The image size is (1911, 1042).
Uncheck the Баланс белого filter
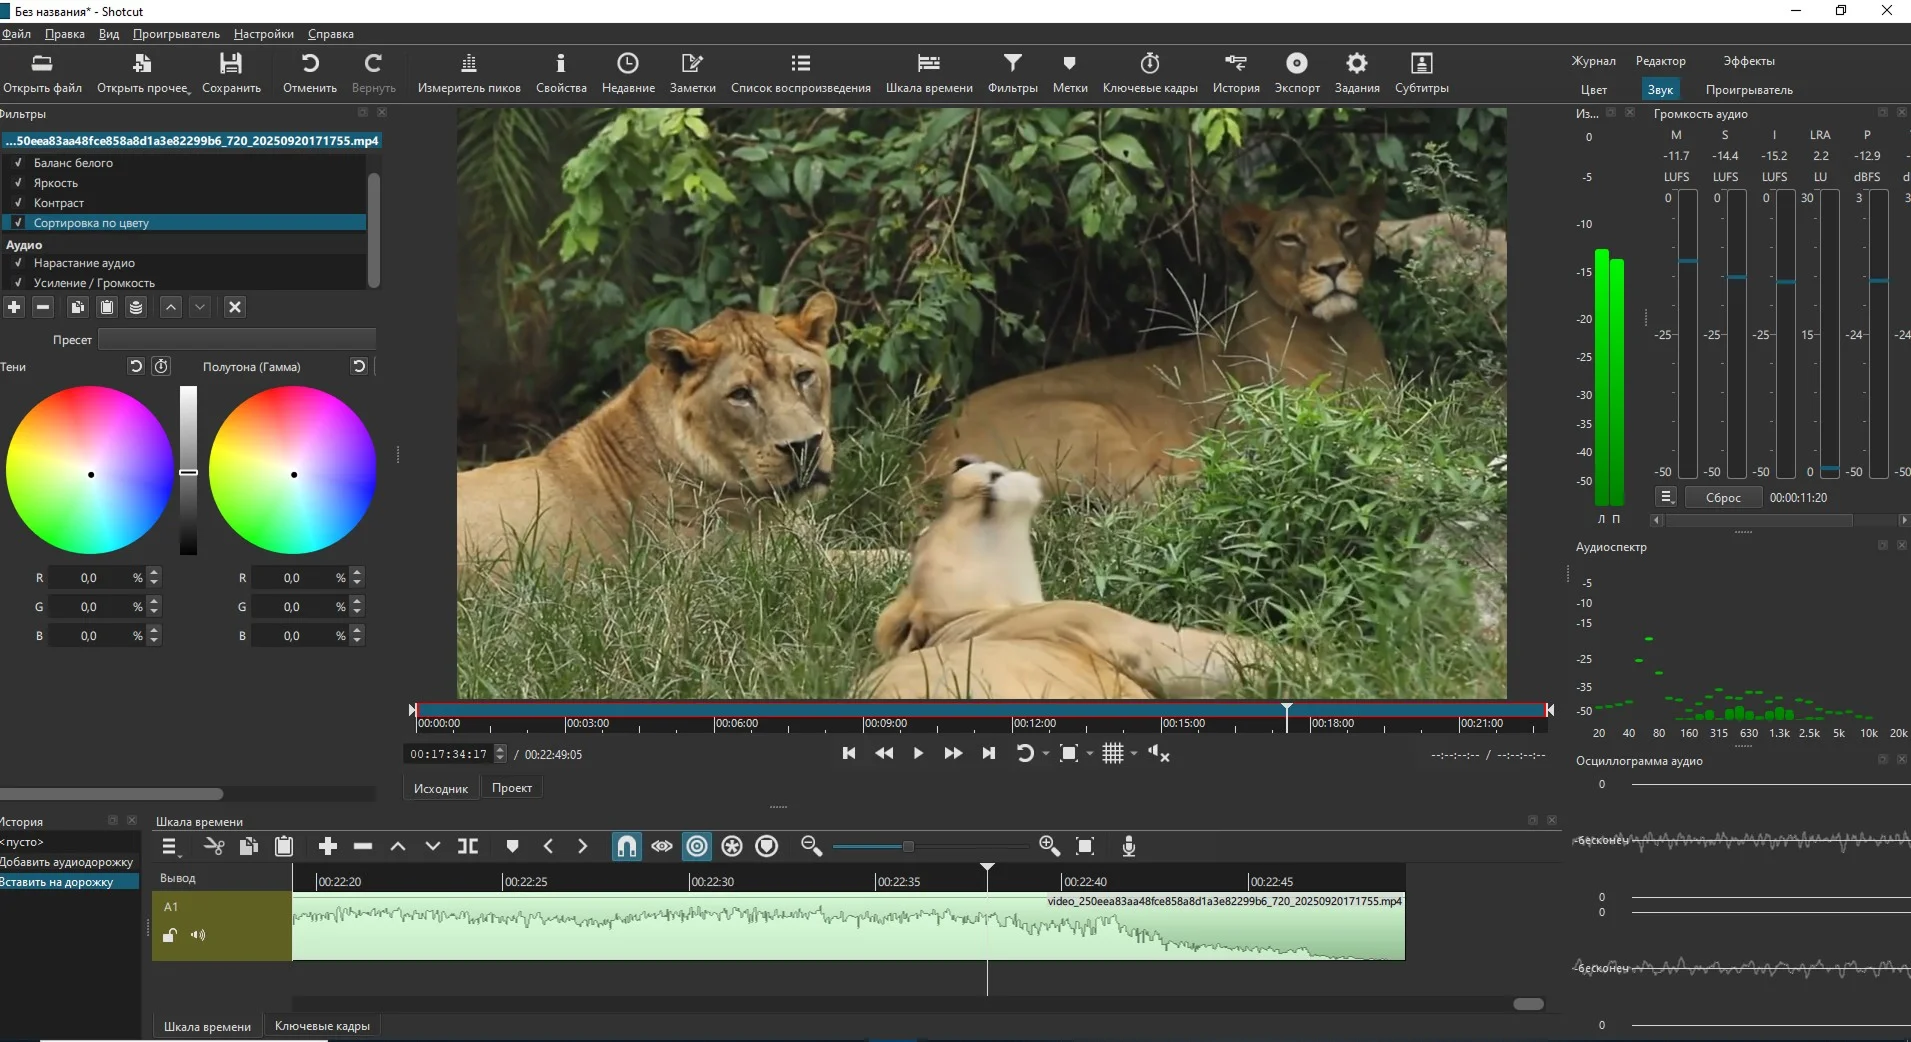click(18, 163)
